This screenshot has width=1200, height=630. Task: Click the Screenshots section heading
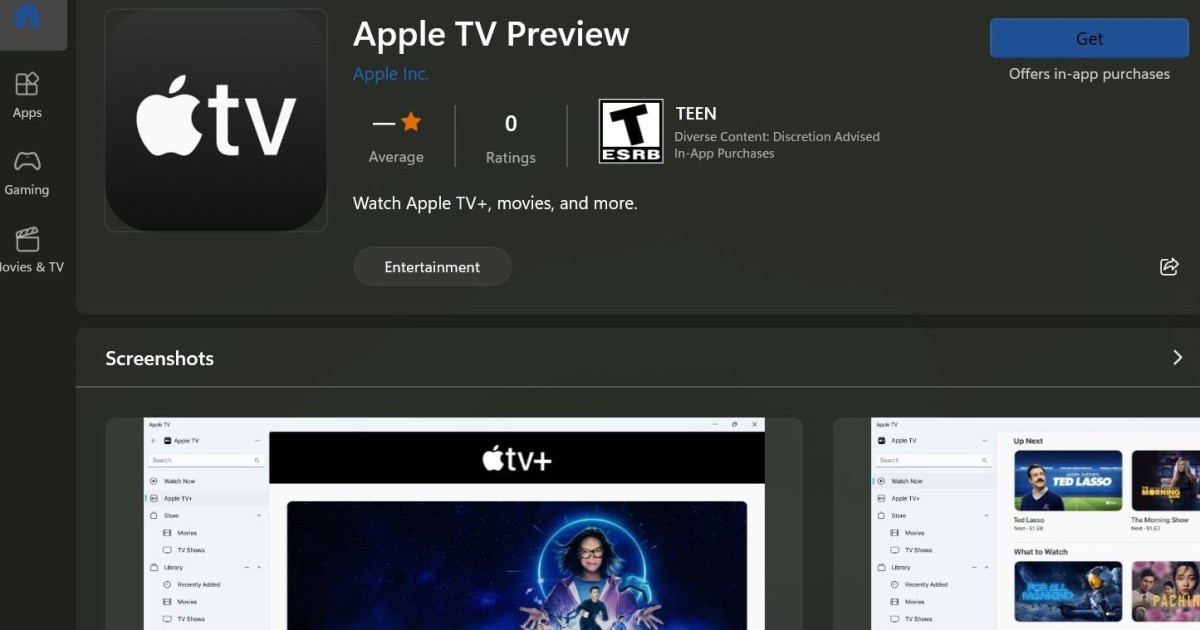click(160, 358)
